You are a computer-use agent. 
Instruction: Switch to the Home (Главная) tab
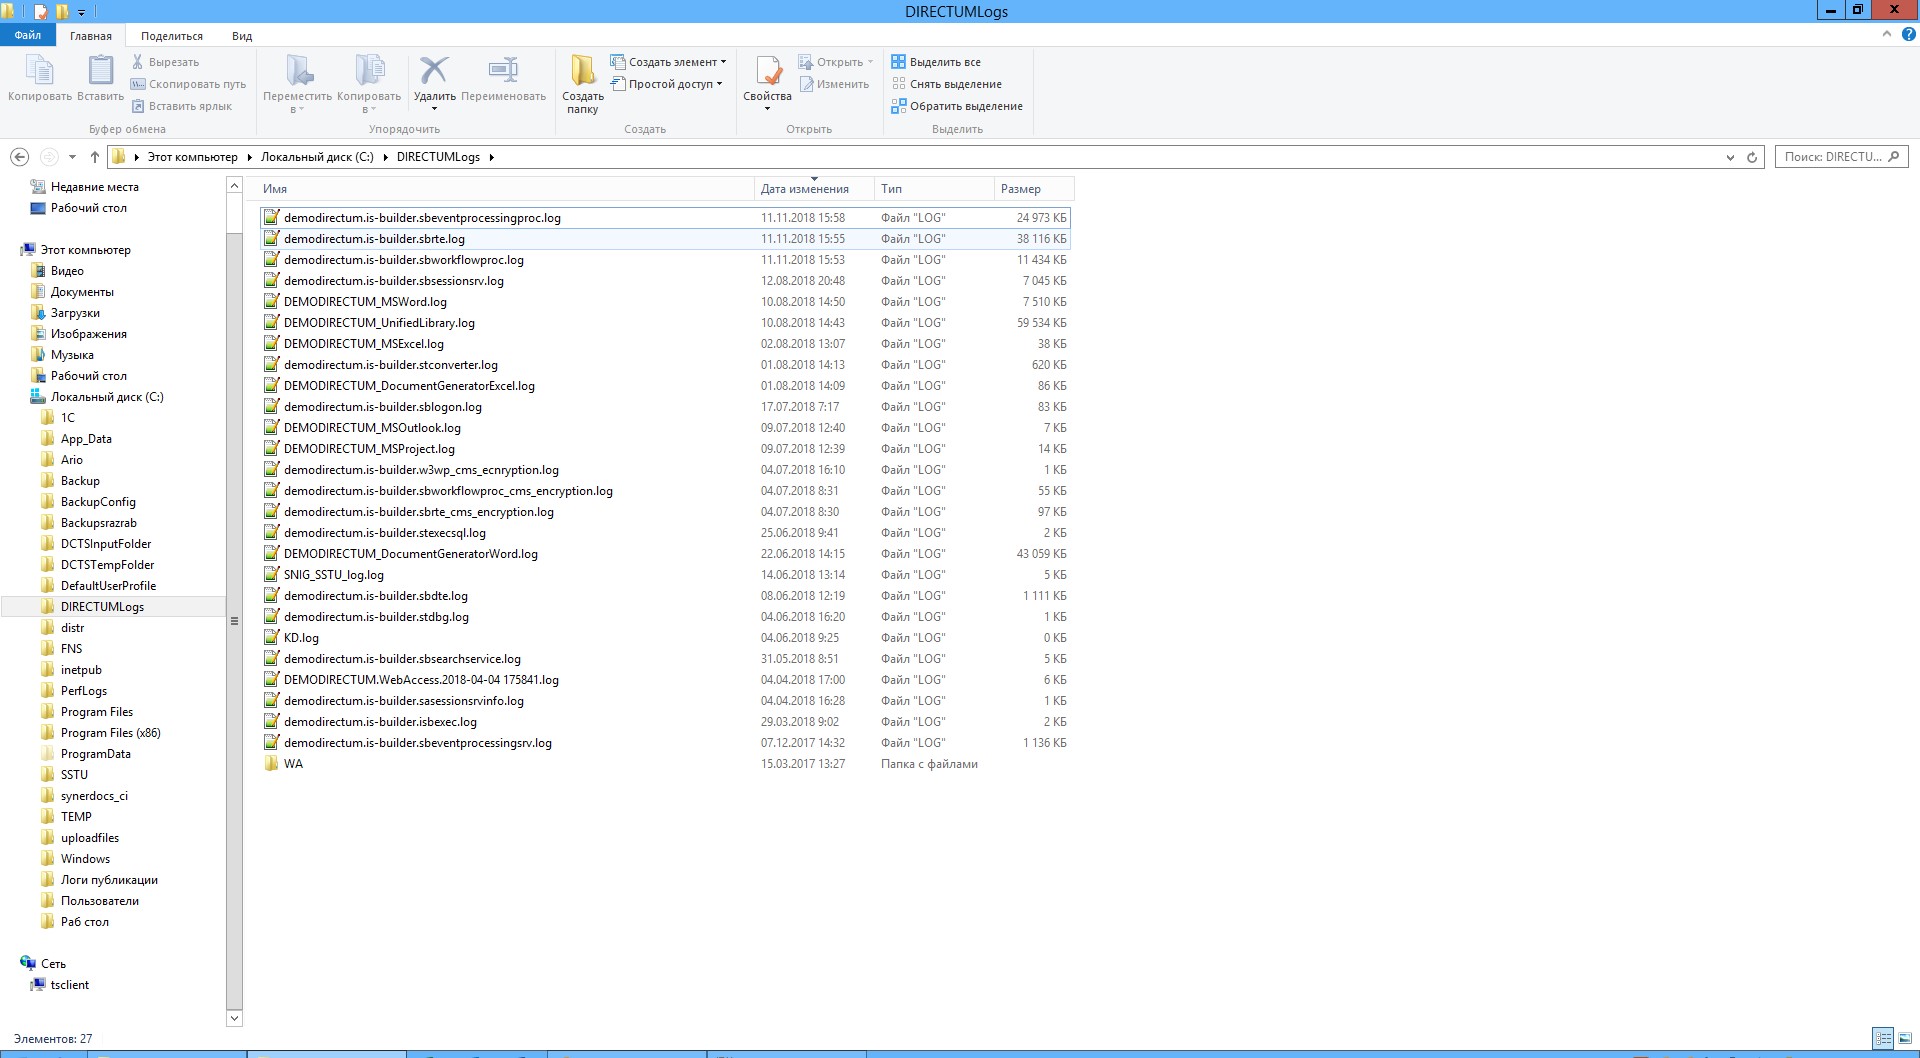pyautogui.click(x=91, y=35)
